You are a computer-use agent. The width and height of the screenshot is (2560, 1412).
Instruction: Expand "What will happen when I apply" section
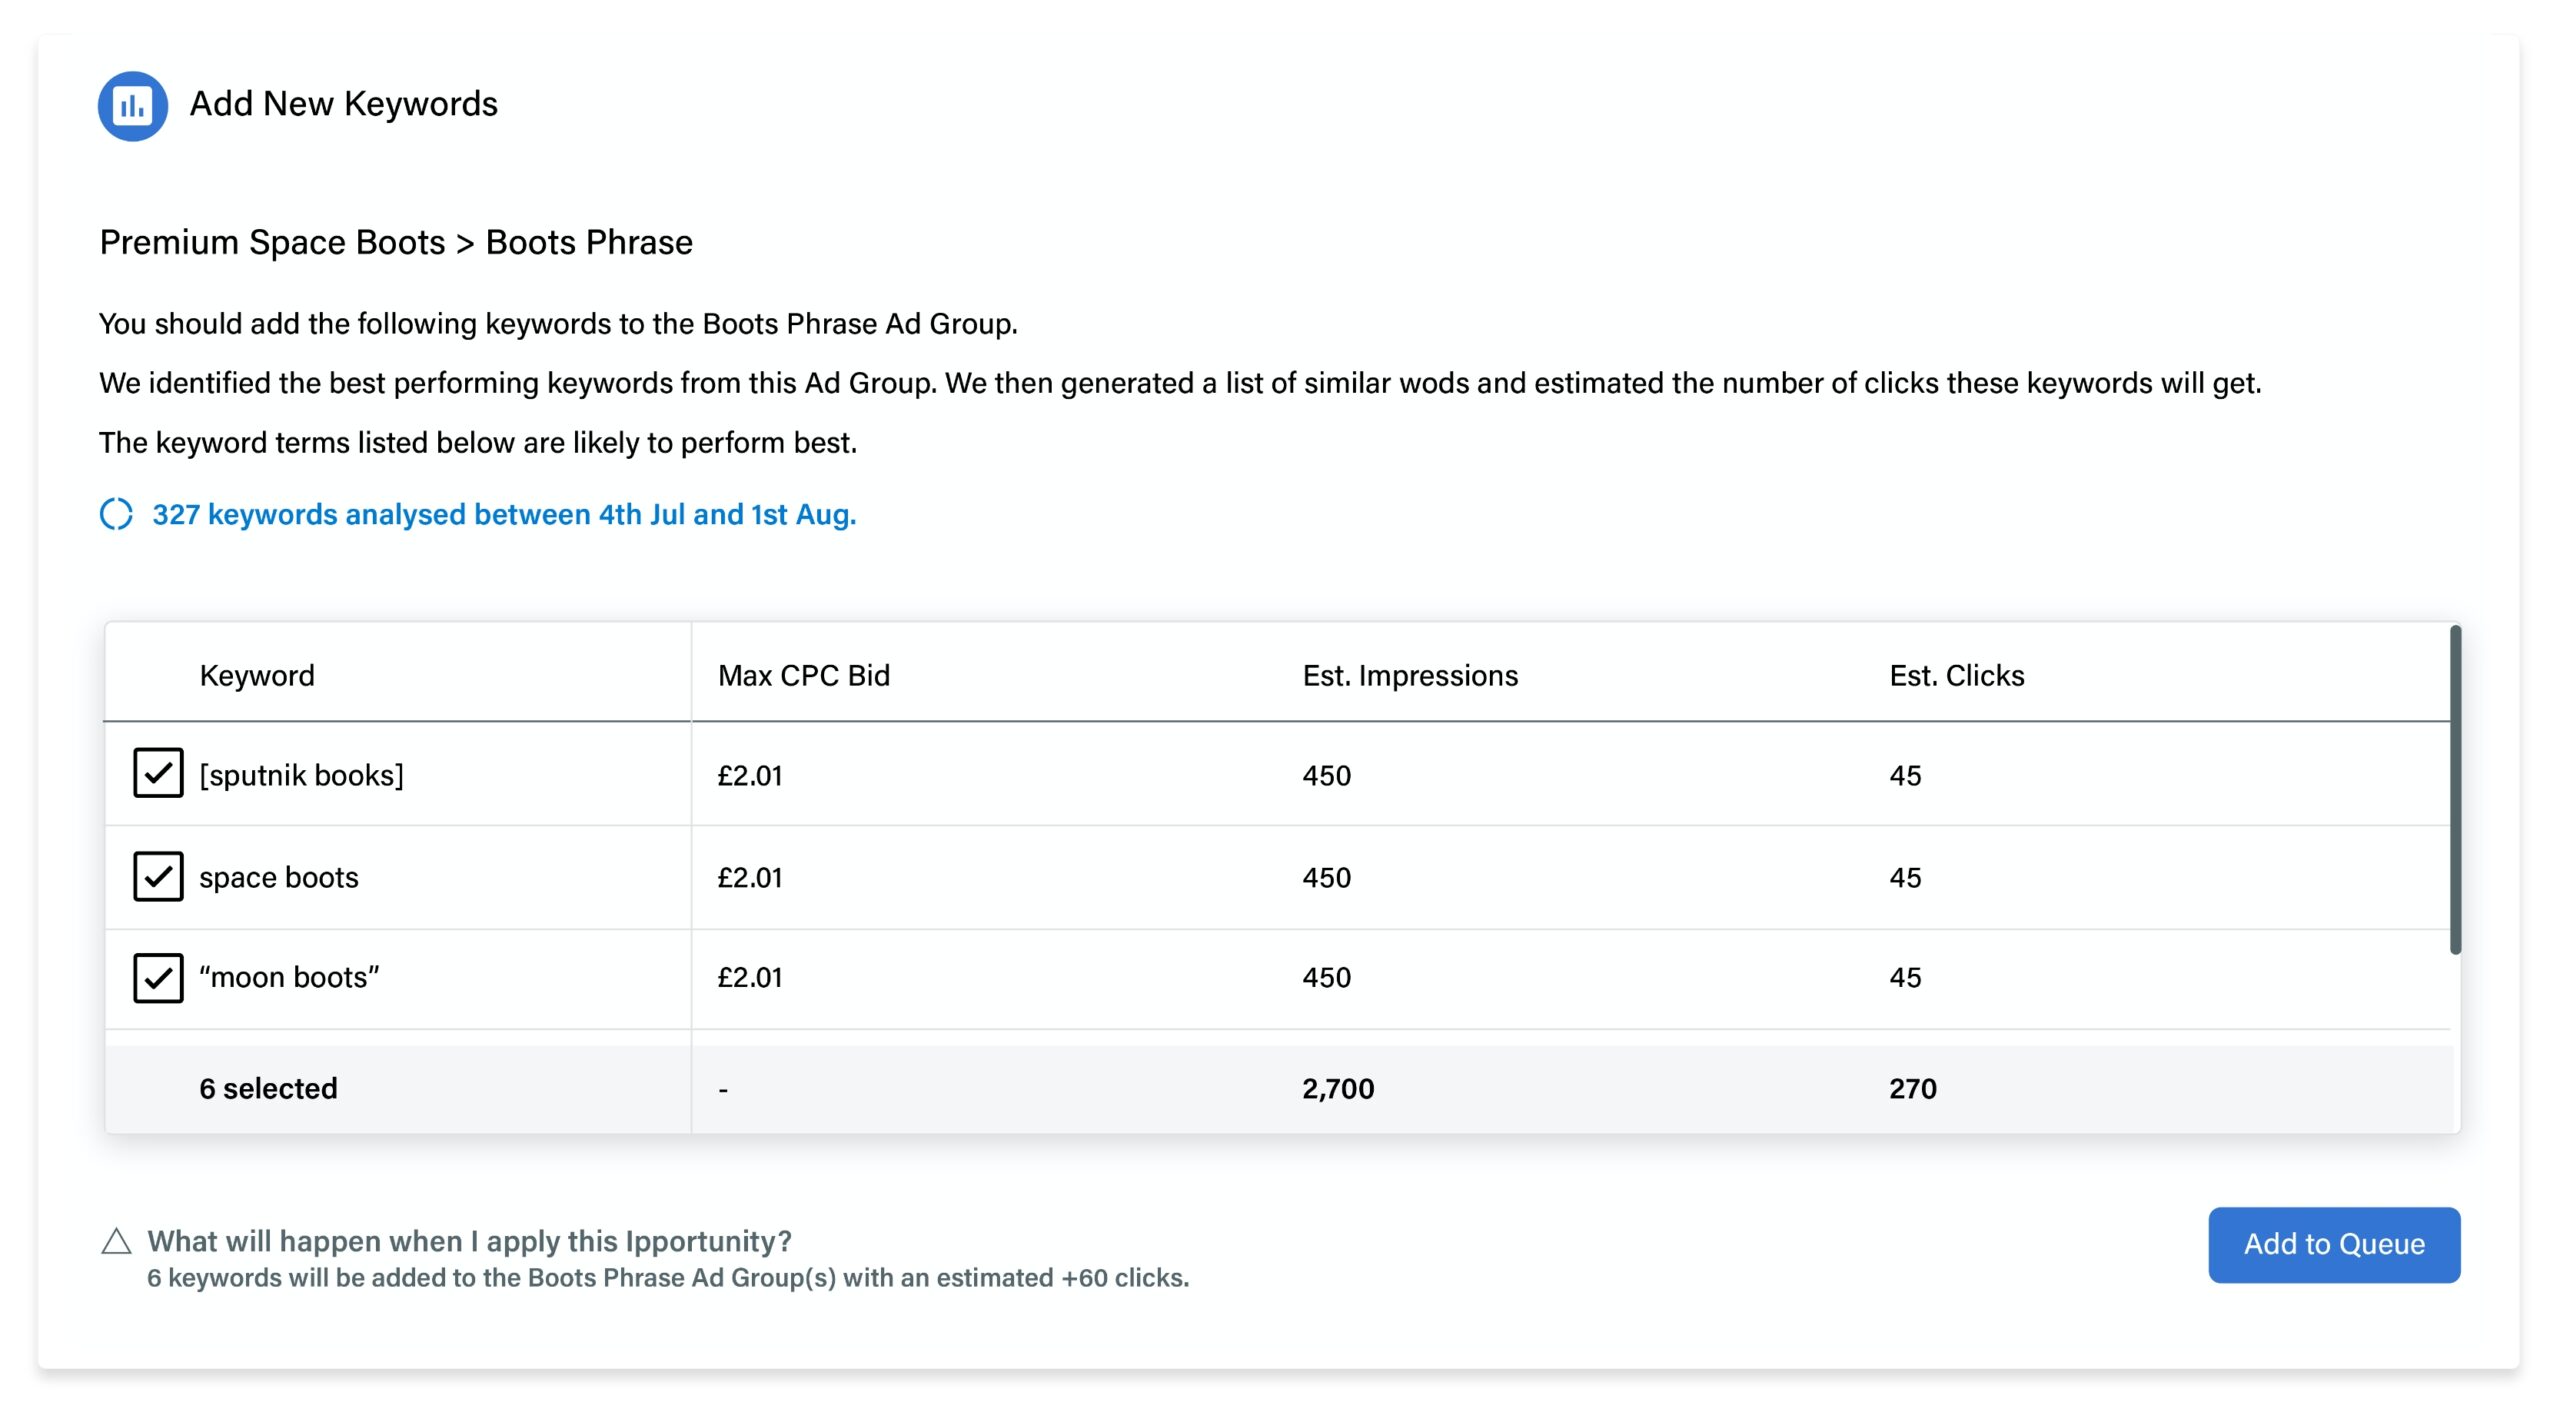469,1241
